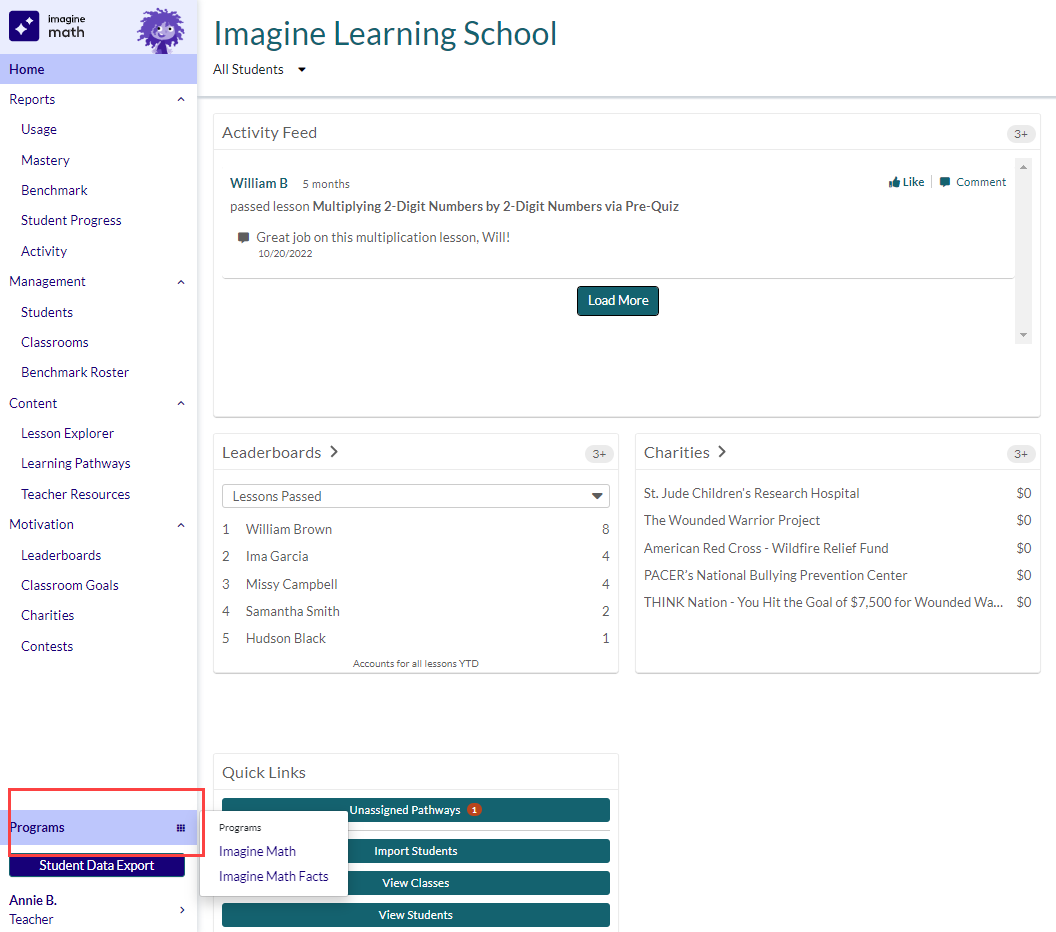The height and width of the screenshot is (932, 1056).
Task: Expand the Annie B. teacher profile arrow
Action: (182, 910)
